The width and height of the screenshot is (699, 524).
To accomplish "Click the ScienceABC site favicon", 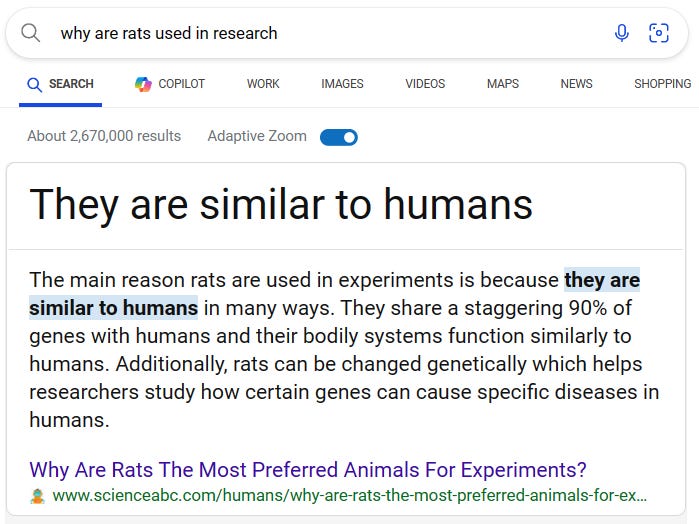I will click(x=38, y=496).
